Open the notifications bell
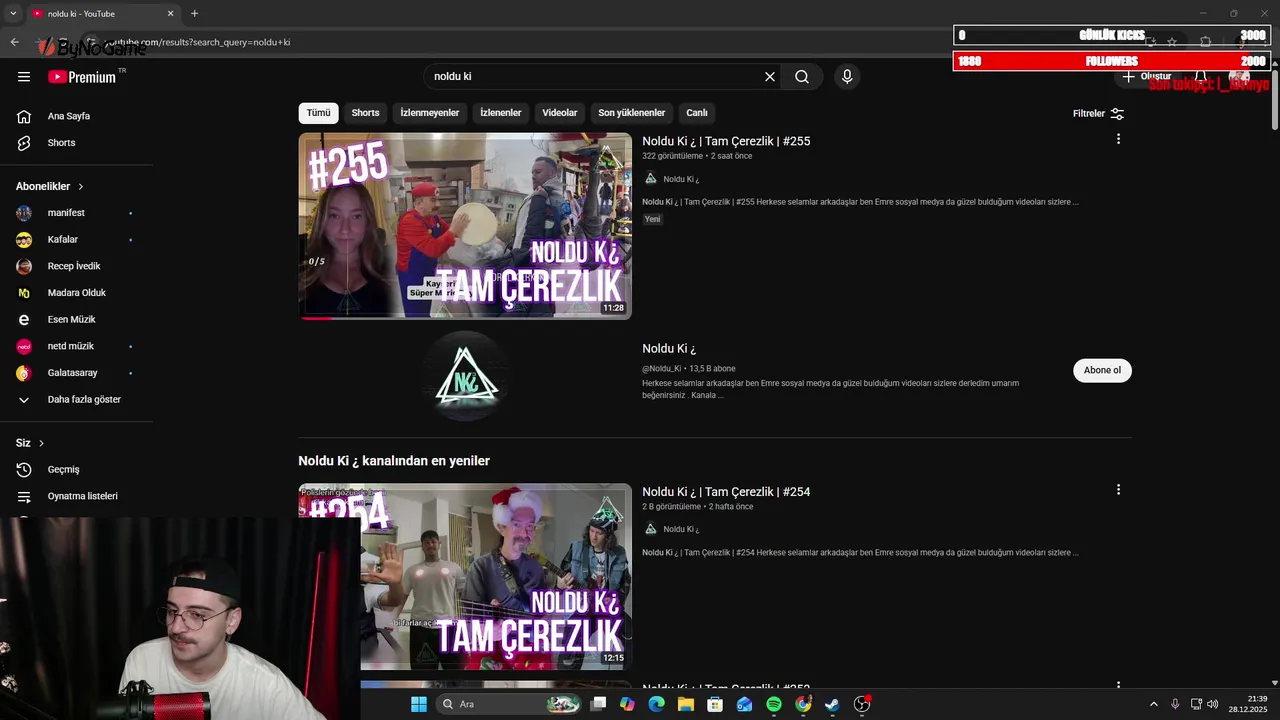The height and width of the screenshot is (720, 1280). pos(1201,77)
